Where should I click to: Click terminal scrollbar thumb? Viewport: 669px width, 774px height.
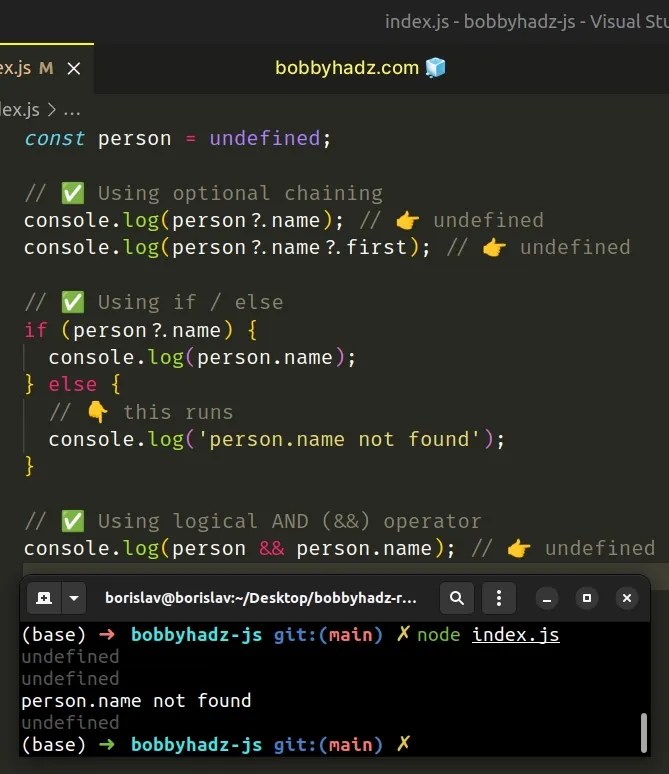643,733
